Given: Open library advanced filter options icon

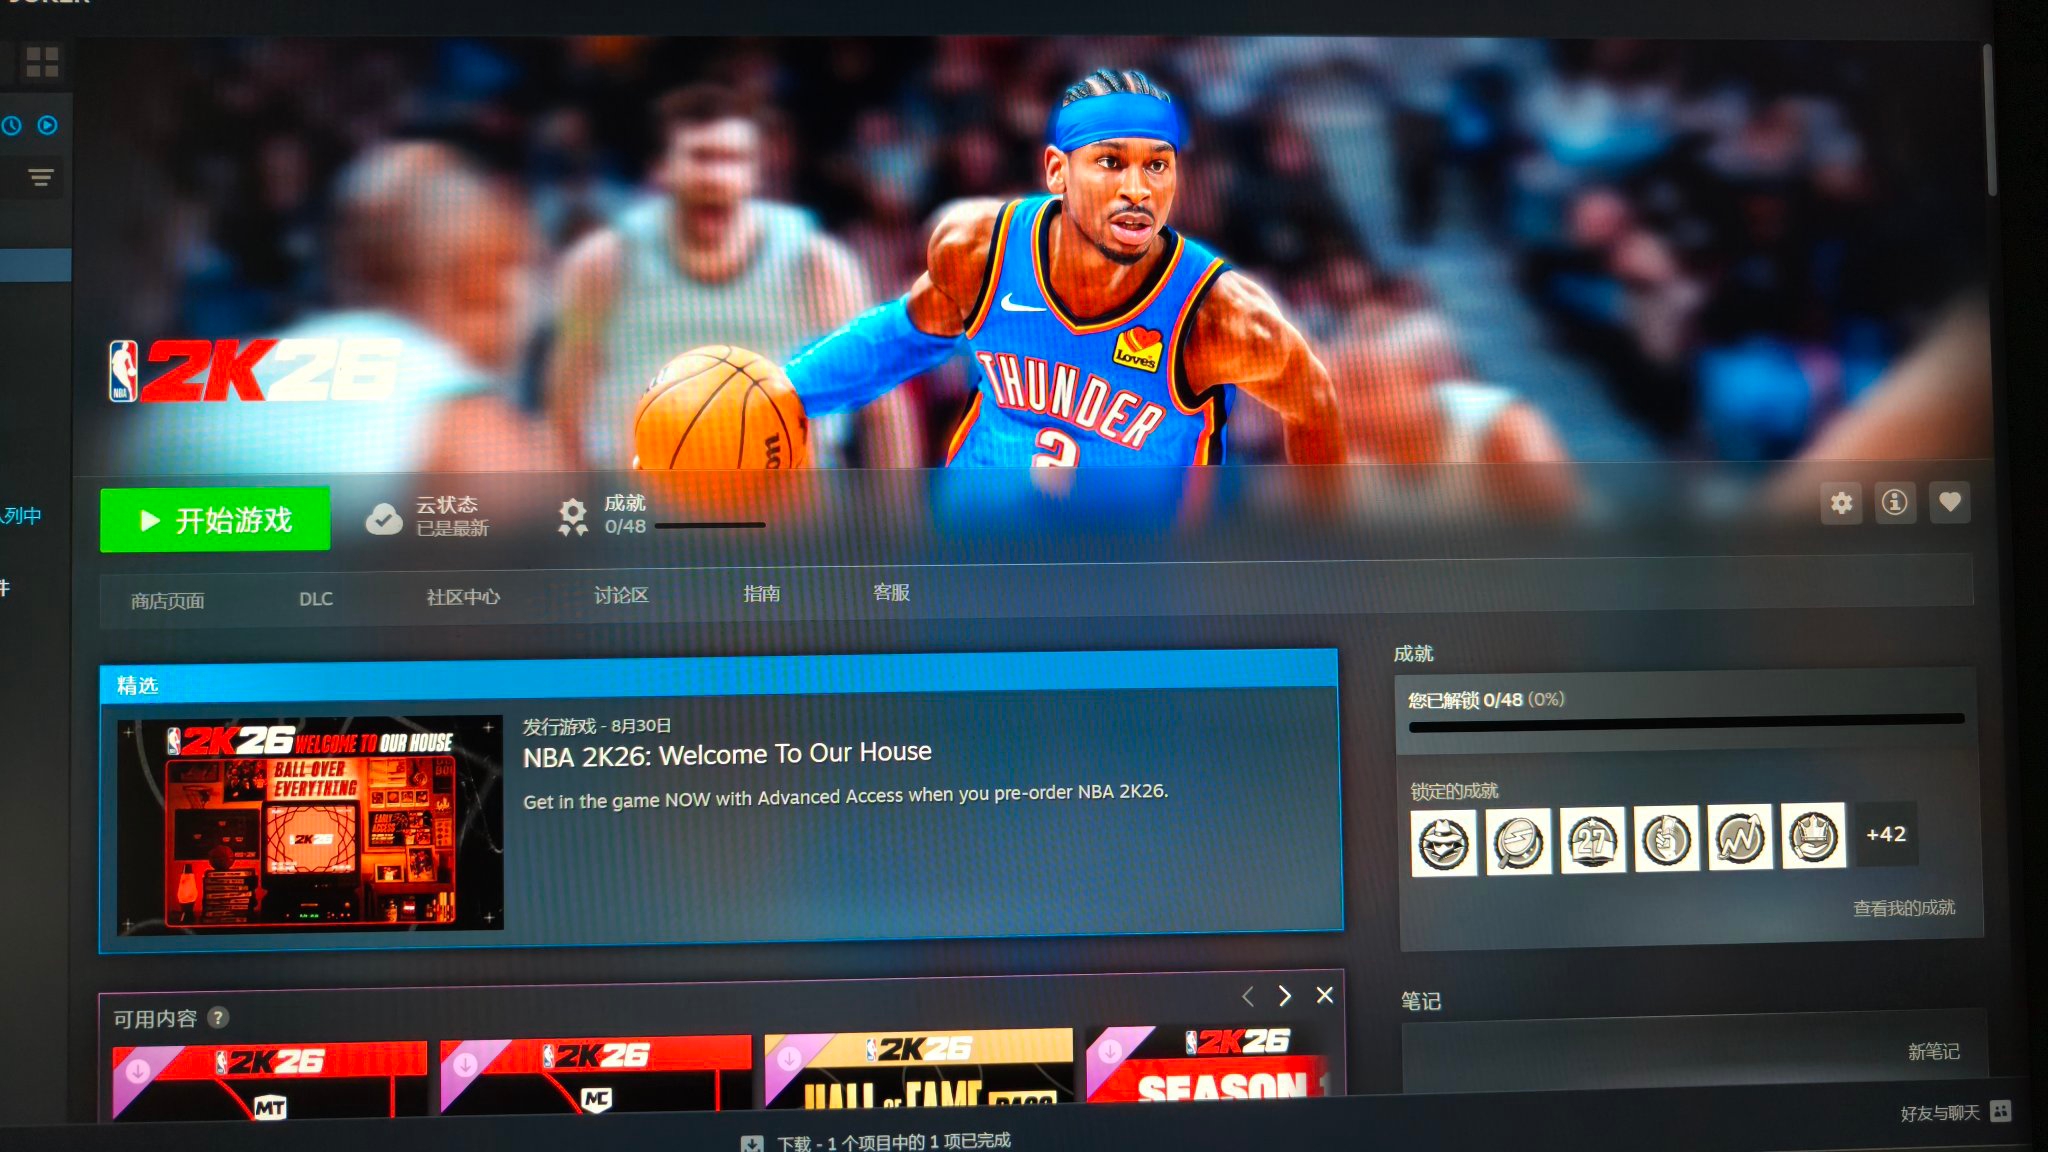Looking at the screenshot, I should click(x=41, y=178).
